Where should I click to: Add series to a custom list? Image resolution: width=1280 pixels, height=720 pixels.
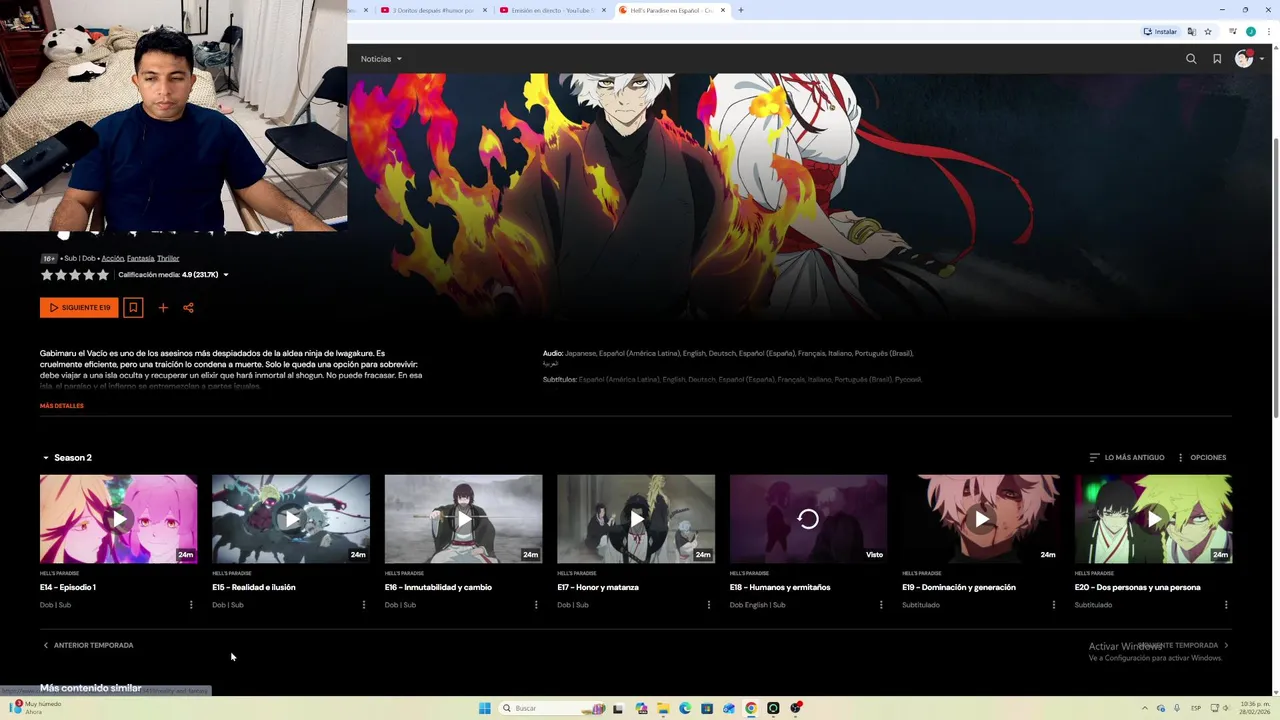(x=163, y=308)
